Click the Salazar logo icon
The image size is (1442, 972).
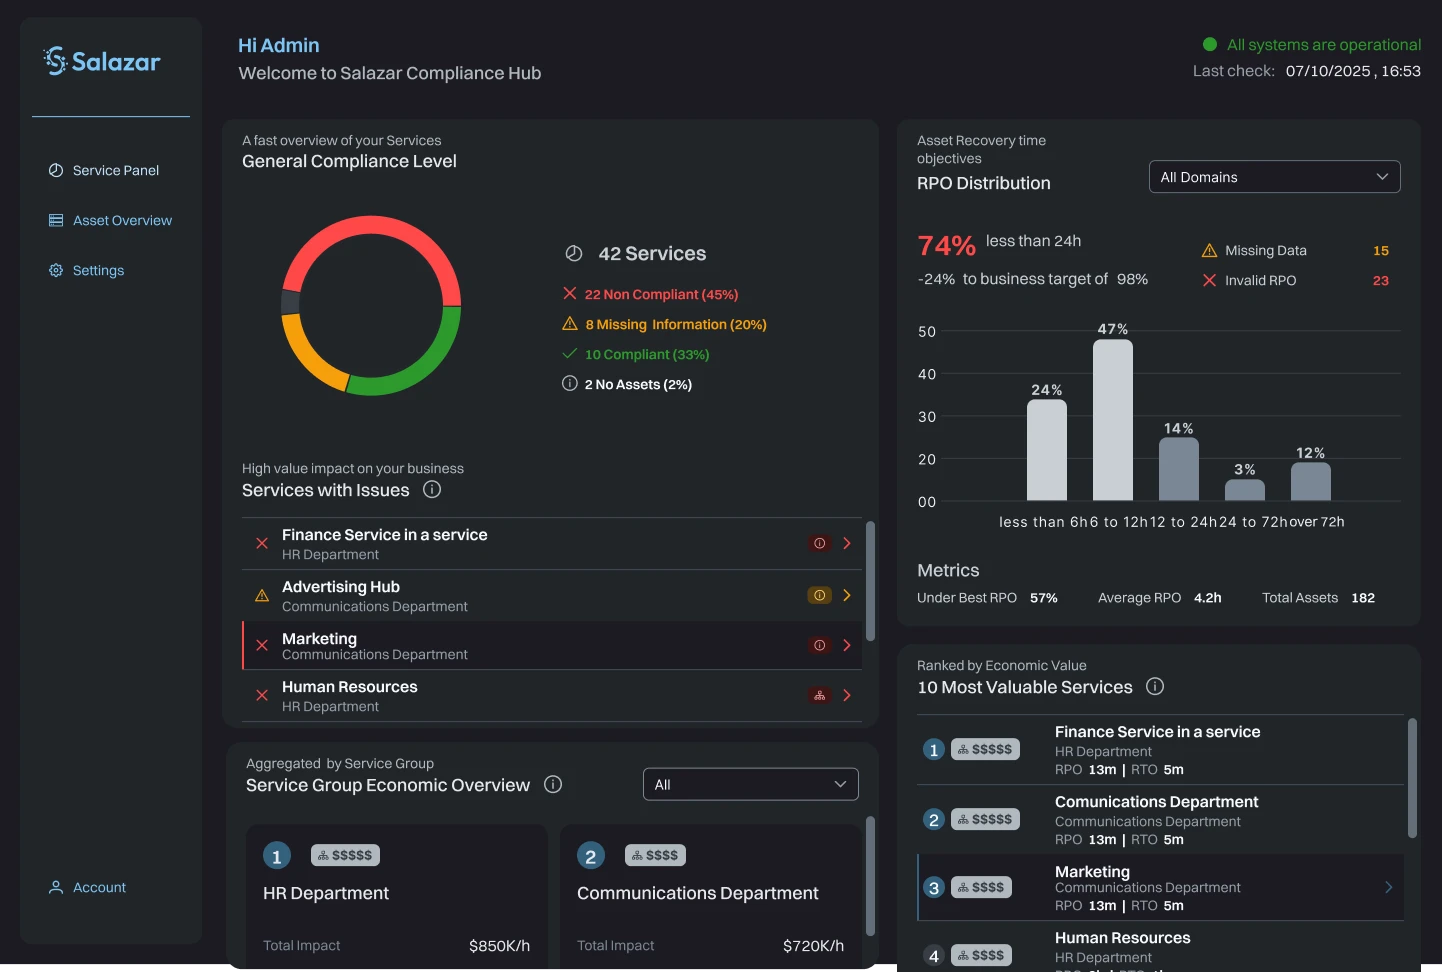(x=55, y=61)
